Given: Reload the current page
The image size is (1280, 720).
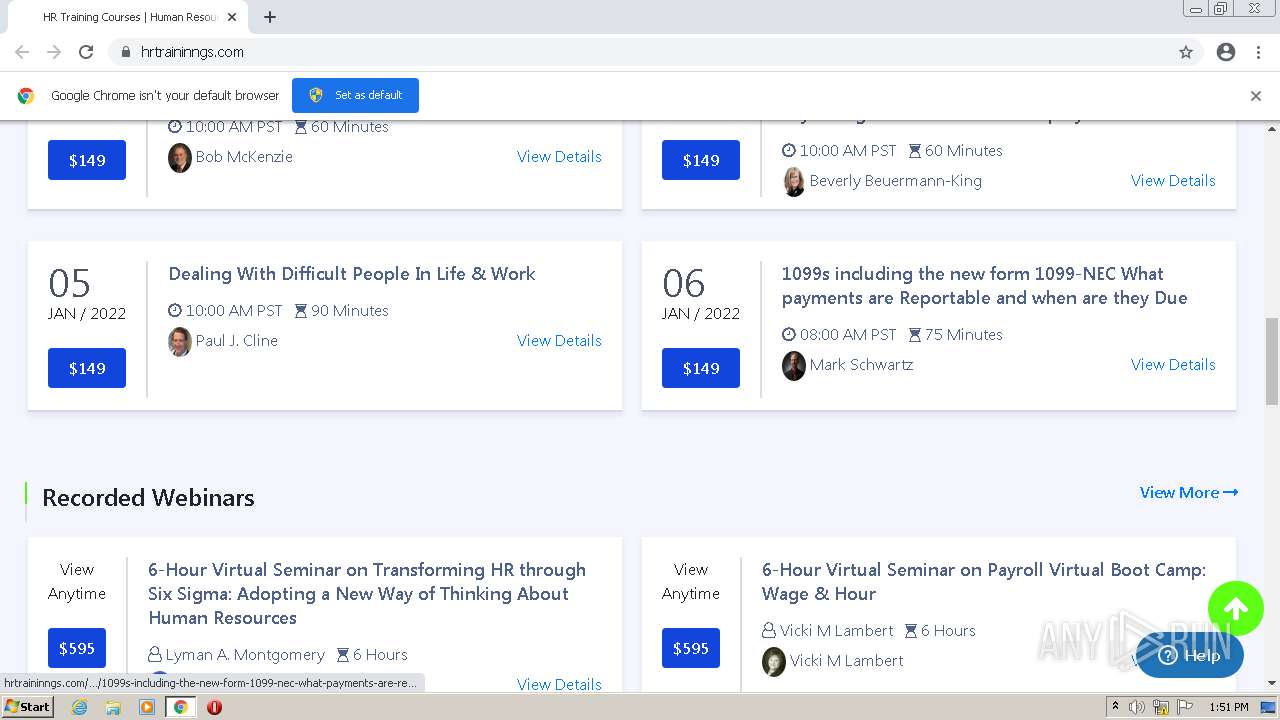Looking at the screenshot, I should tap(86, 52).
